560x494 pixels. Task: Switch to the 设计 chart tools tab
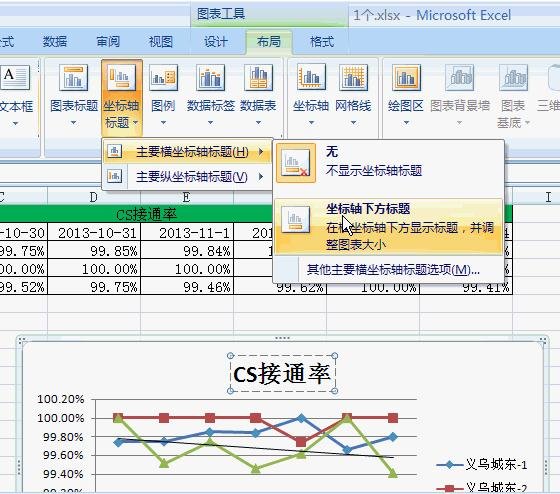click(216, 42)
